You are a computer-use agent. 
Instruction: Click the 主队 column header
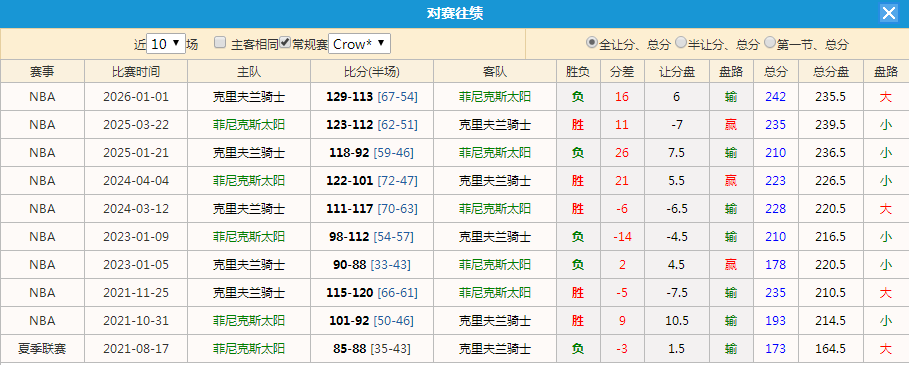pos(249,71)
